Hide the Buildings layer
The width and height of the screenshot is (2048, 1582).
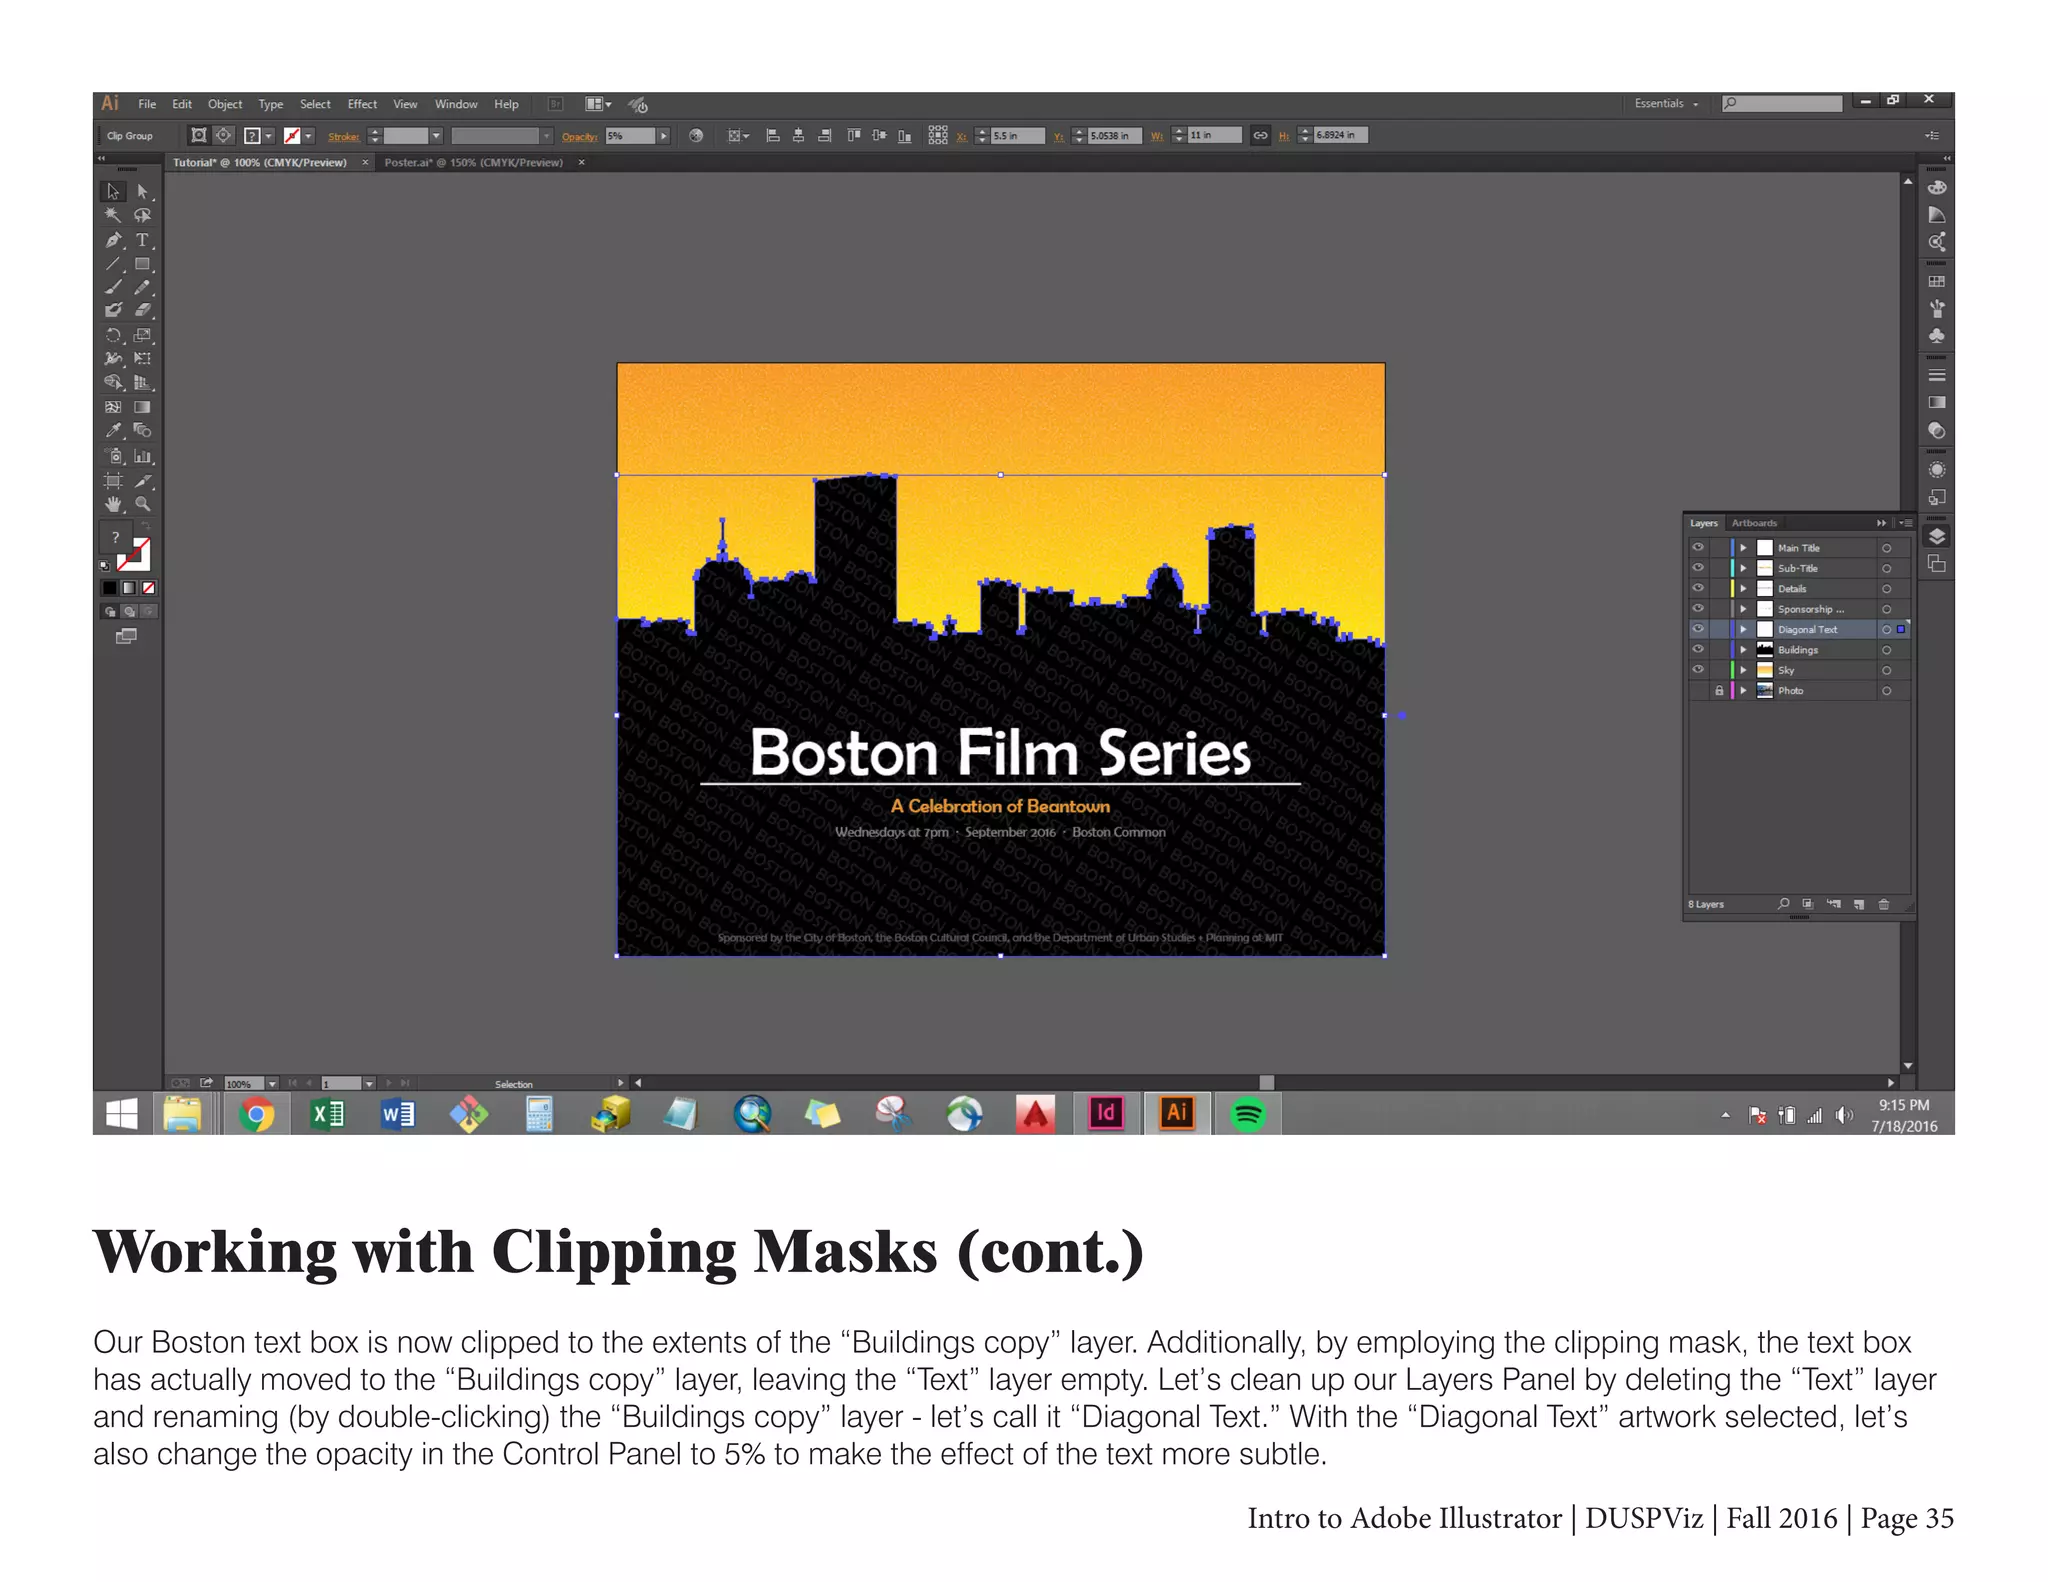pyautogui.click(x=1698, y=649)
